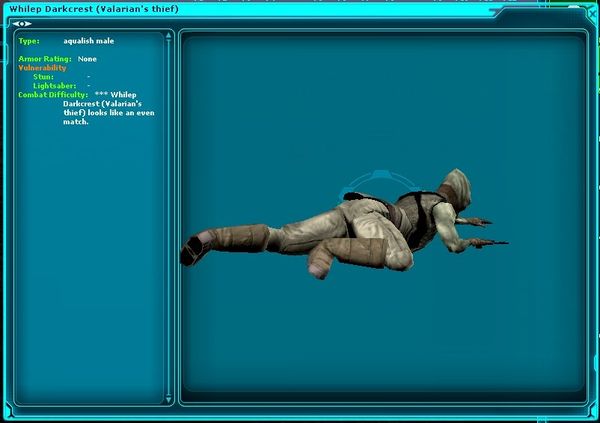This screenshot has height=423, width=600.
Task: Select the green Type label
Action: click(28, 42)
